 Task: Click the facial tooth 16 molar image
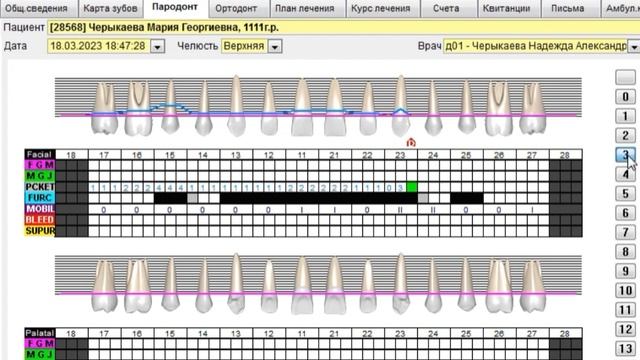click(138, 108)
